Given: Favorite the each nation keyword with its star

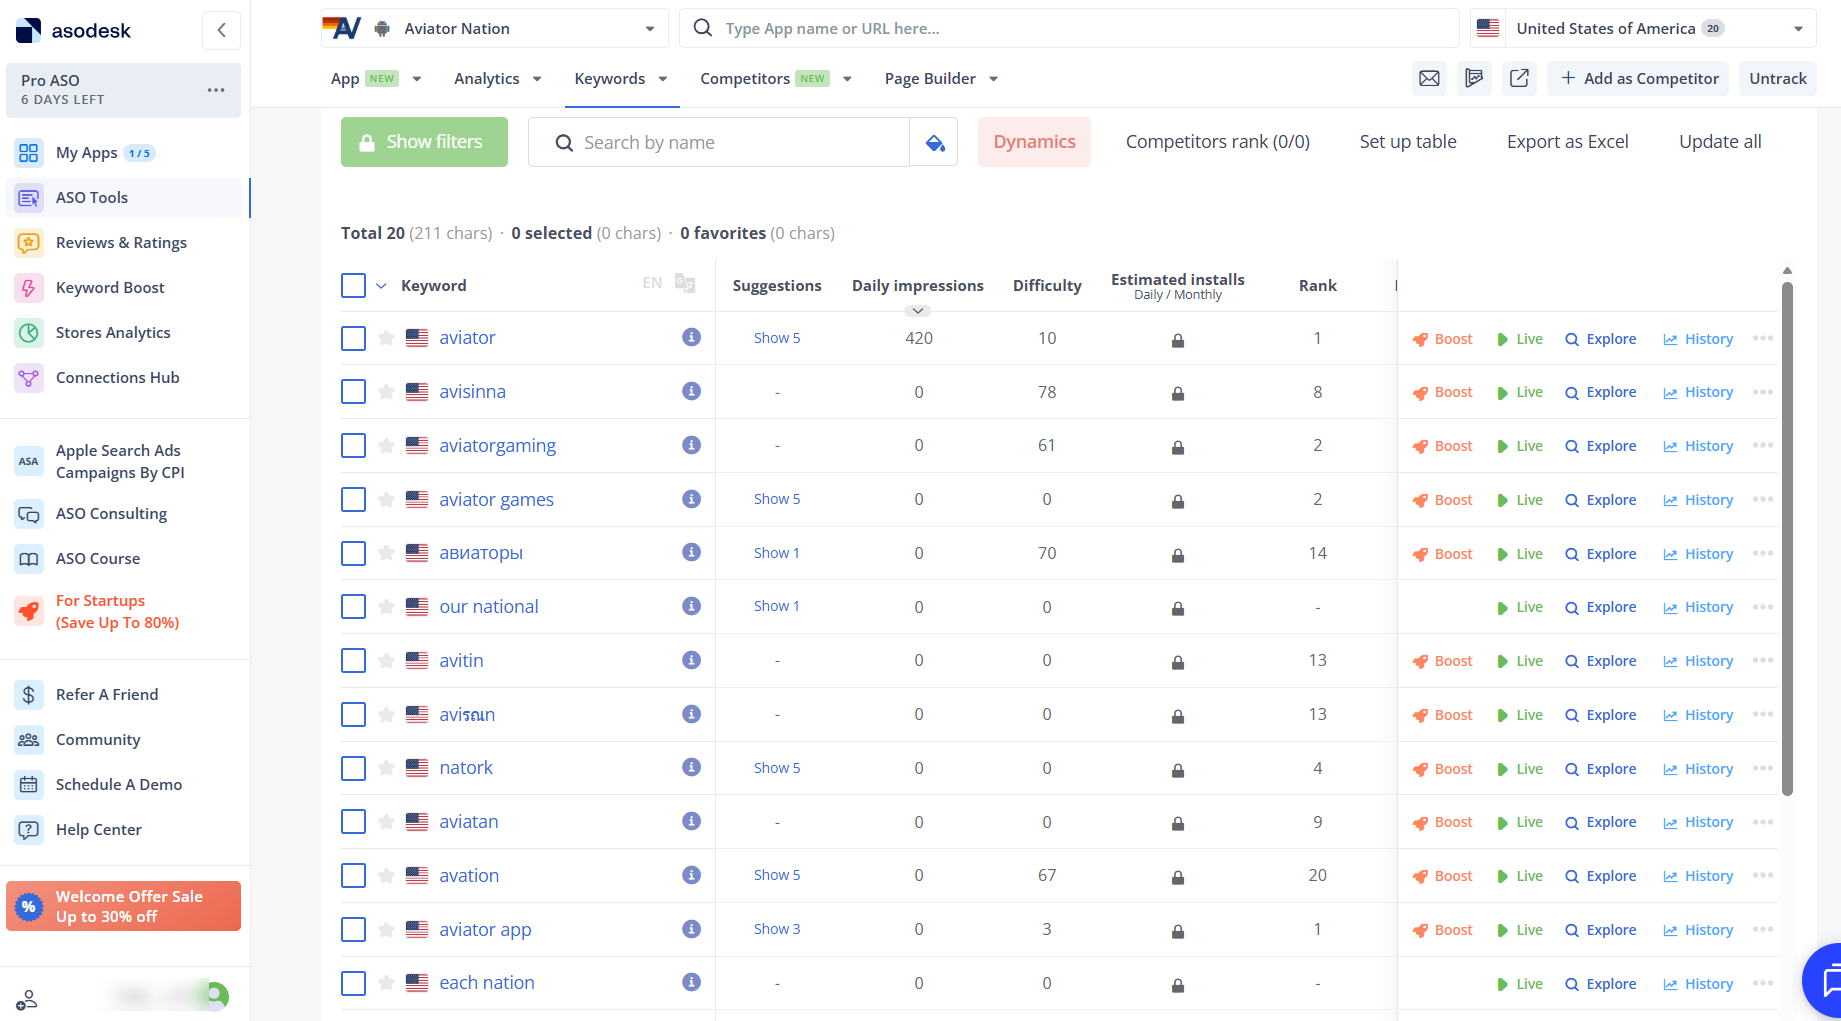Looking at the screenshot, I should [x=386, y=983].
